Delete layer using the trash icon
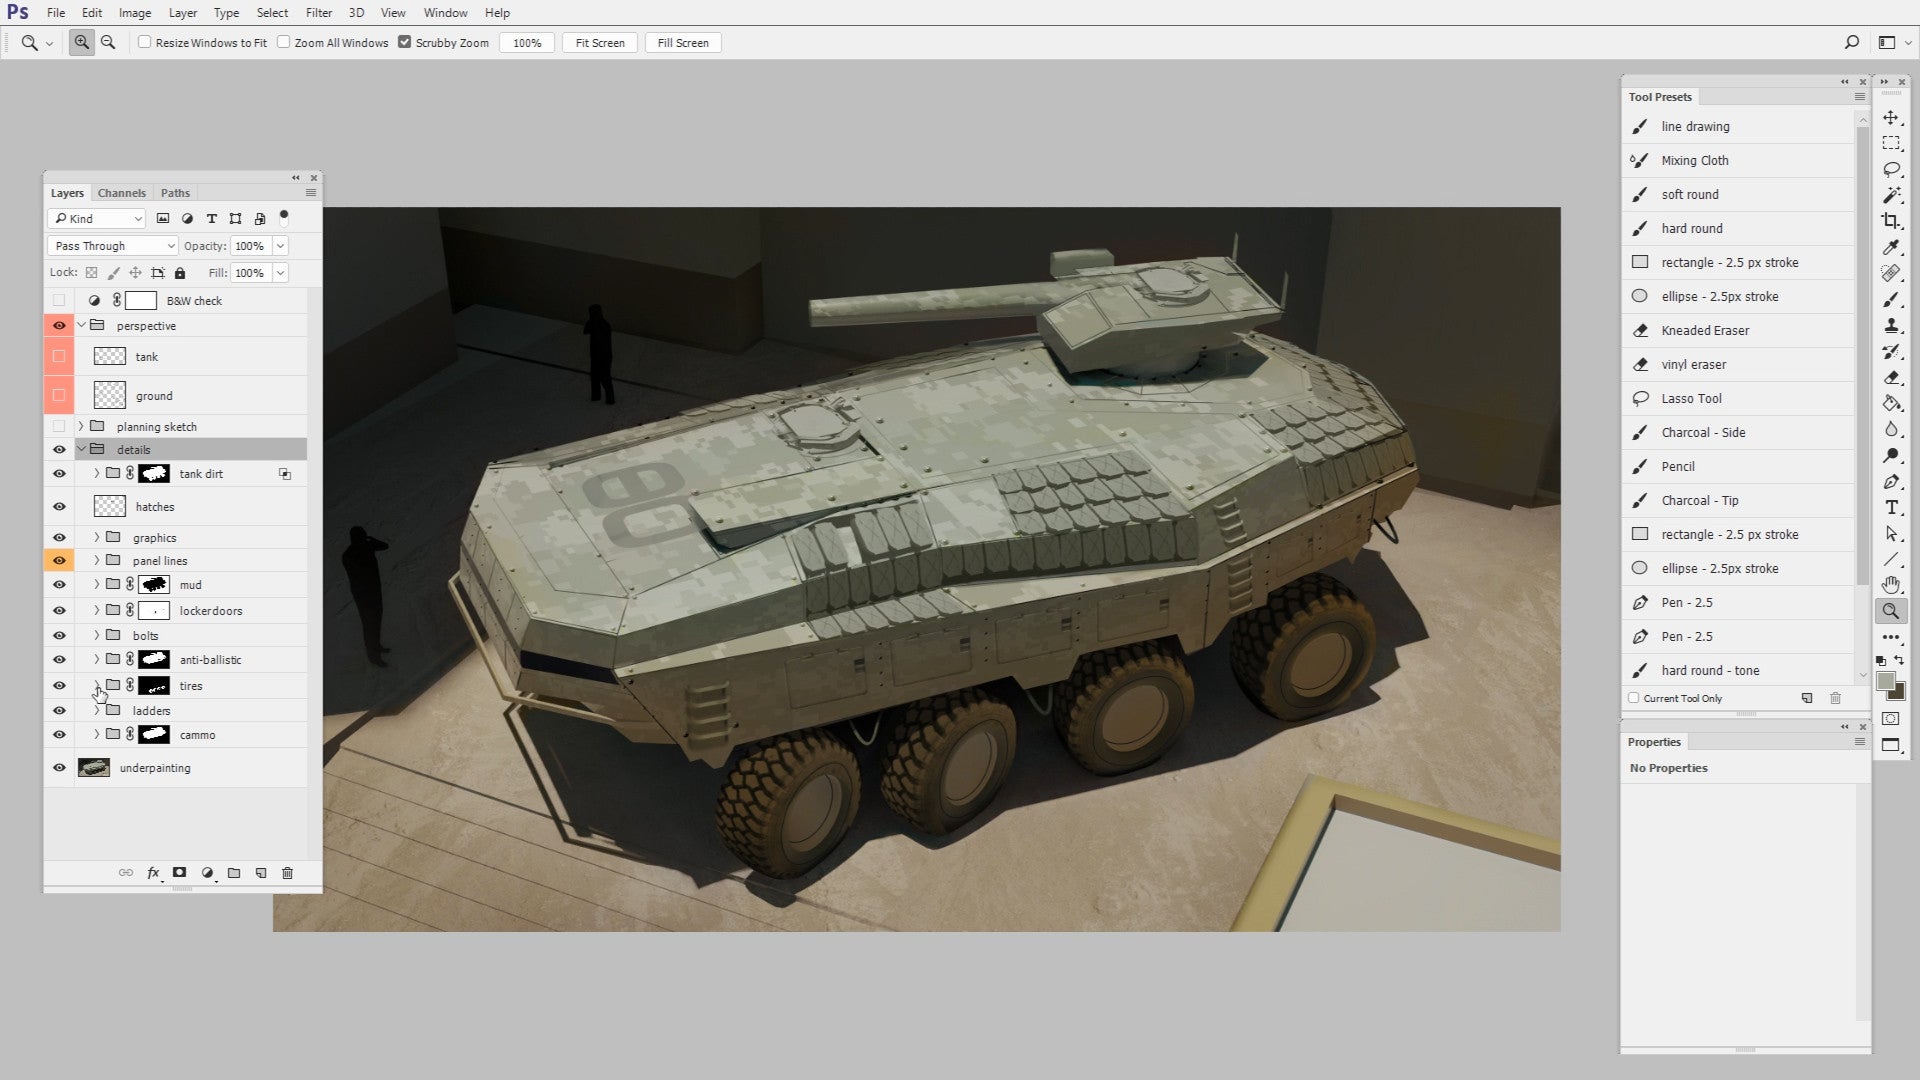This screenshot has height=1080, width=1920. [x=287, y=872]
